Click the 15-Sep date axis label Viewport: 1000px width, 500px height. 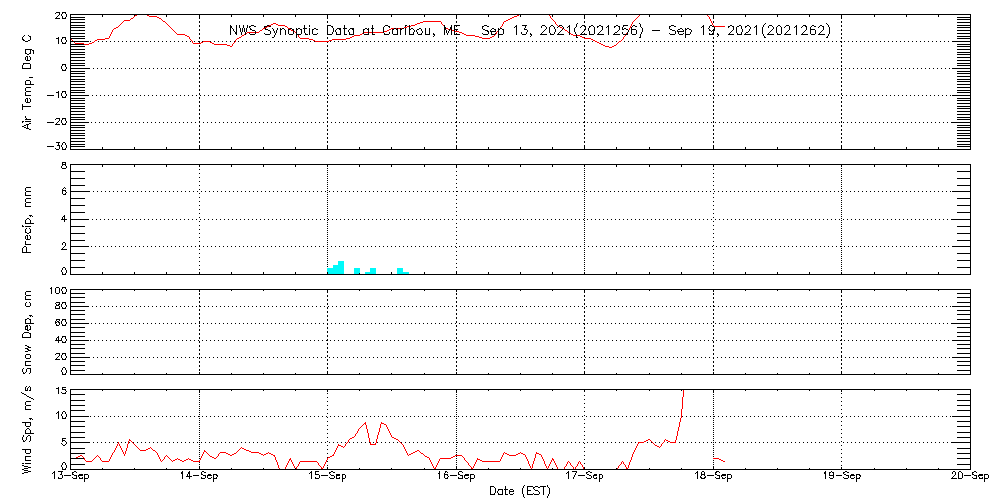[328, 476]
